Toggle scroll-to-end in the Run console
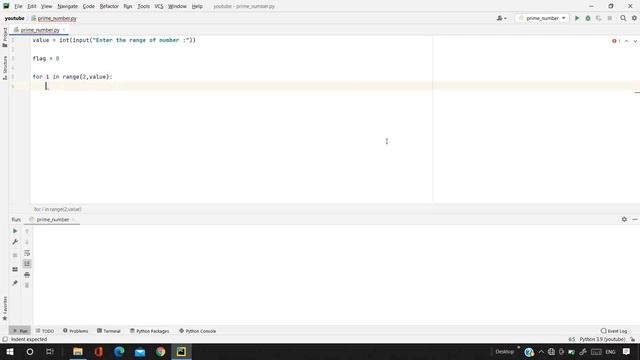This screenshot has width=640, height=360. click(27, 264)
